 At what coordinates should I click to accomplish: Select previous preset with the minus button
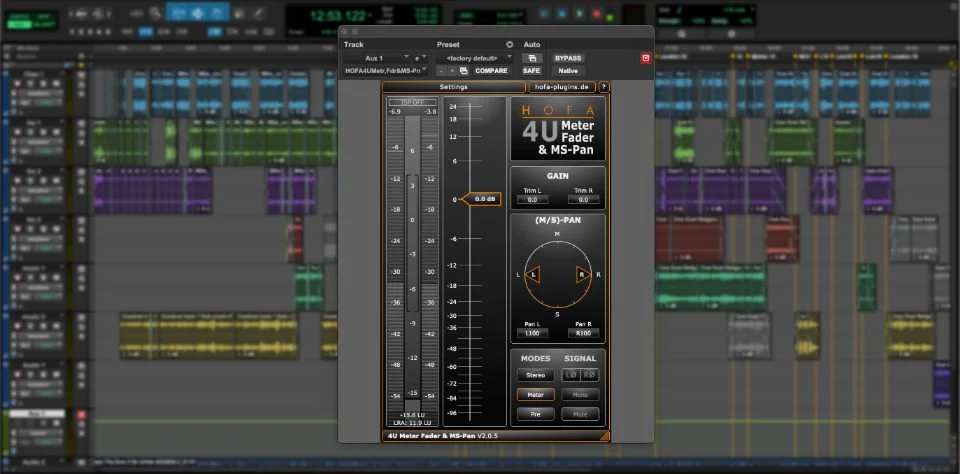coord(441,70)
